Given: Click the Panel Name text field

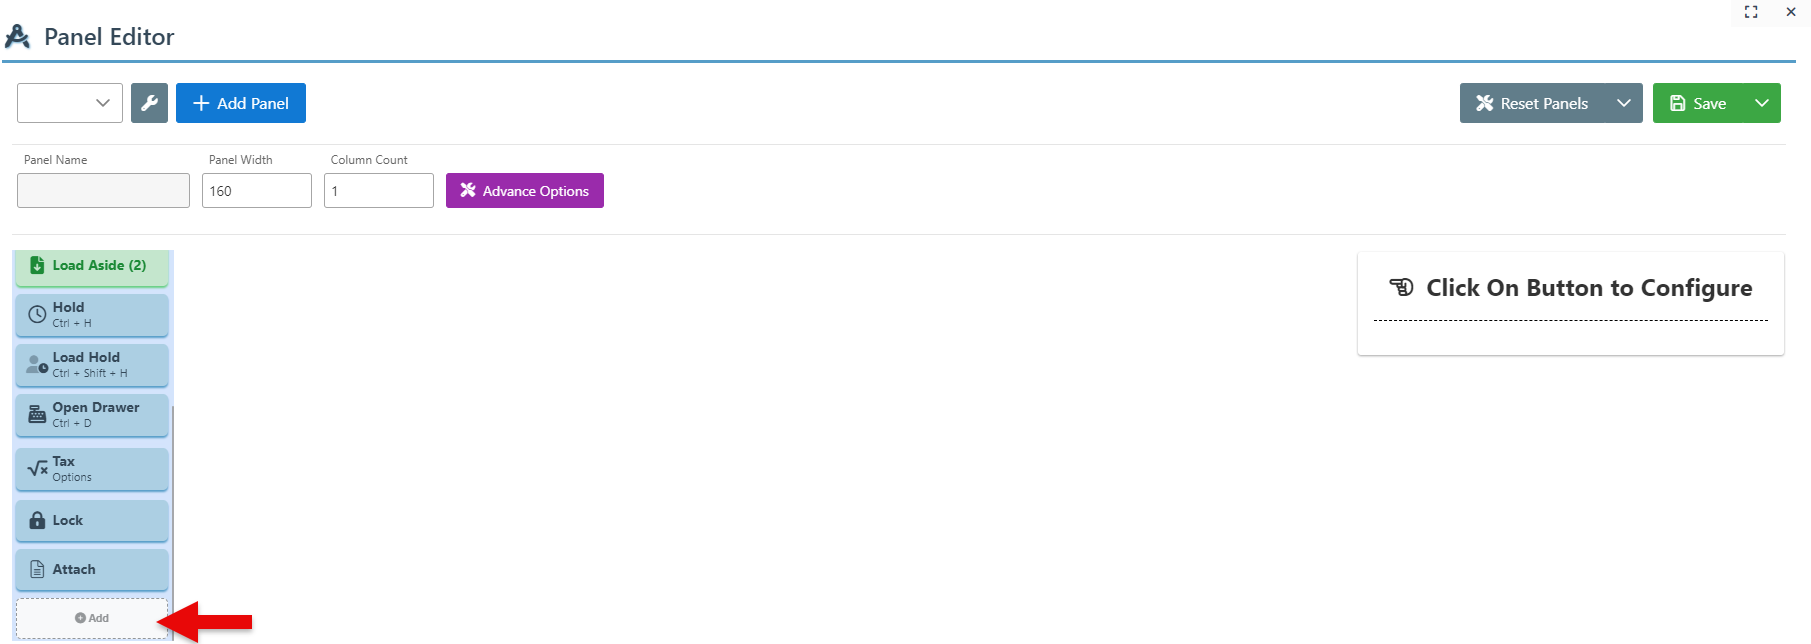Looking at the screenshot, I should point(104,191).
